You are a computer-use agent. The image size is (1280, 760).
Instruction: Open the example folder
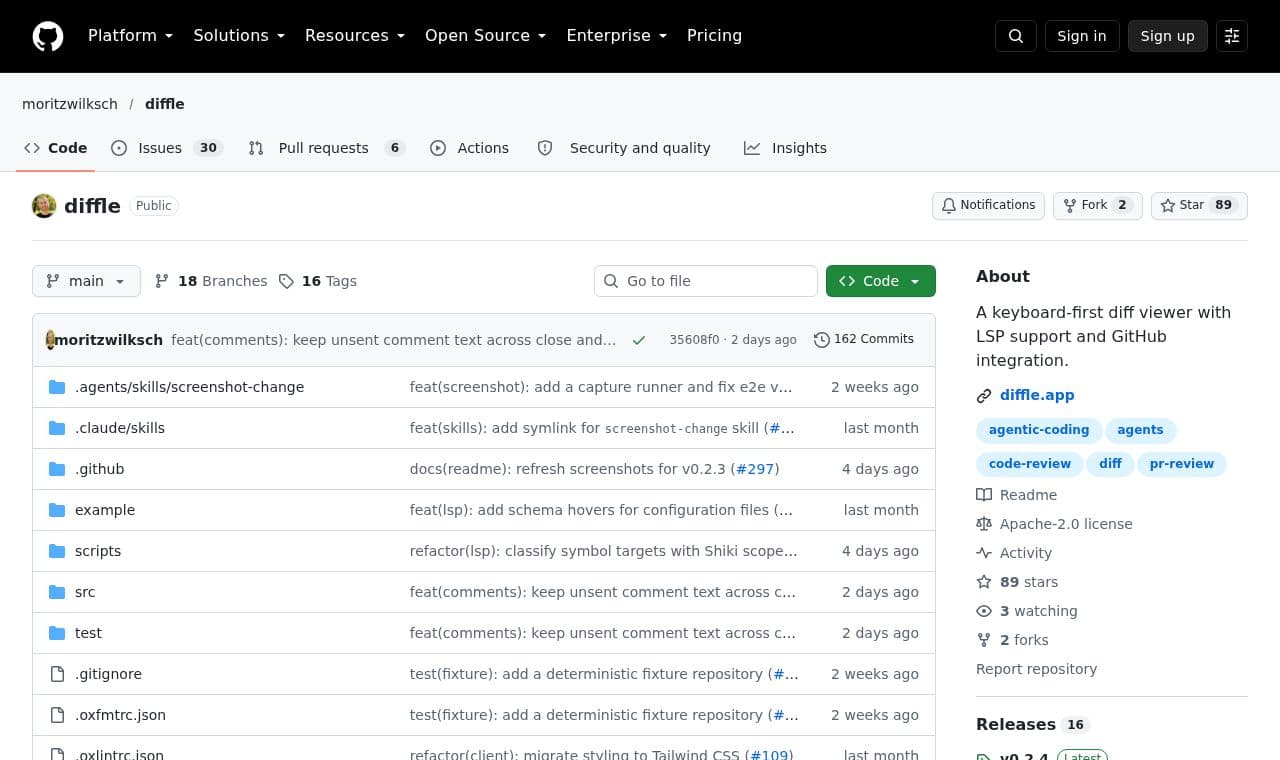pos(105,510)
